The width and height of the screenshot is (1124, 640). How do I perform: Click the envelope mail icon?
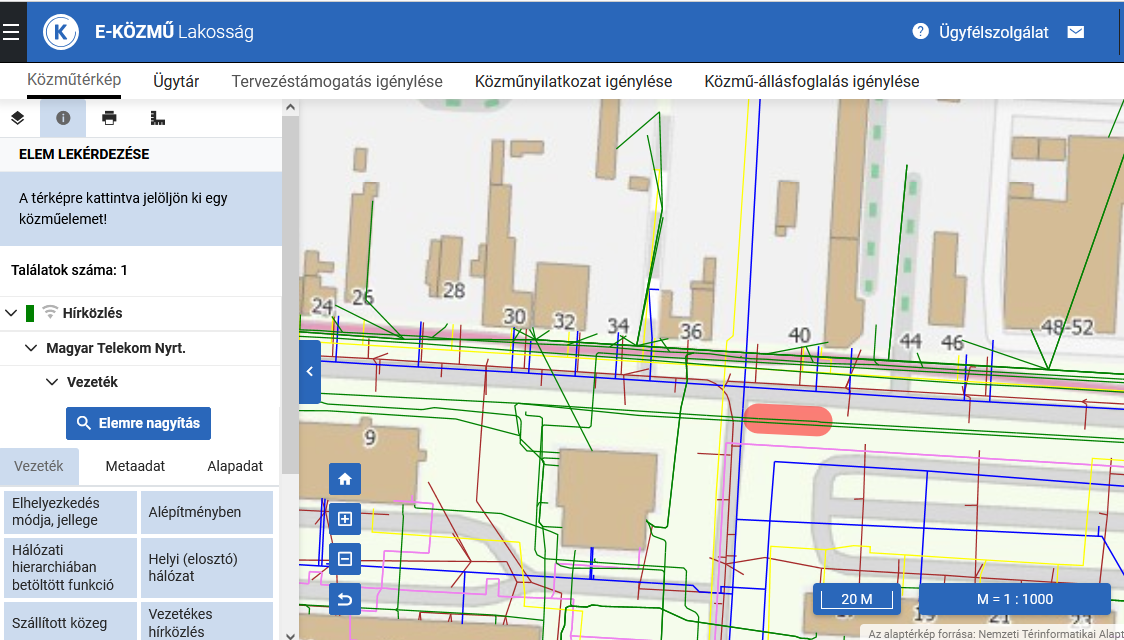[1076, 32]
